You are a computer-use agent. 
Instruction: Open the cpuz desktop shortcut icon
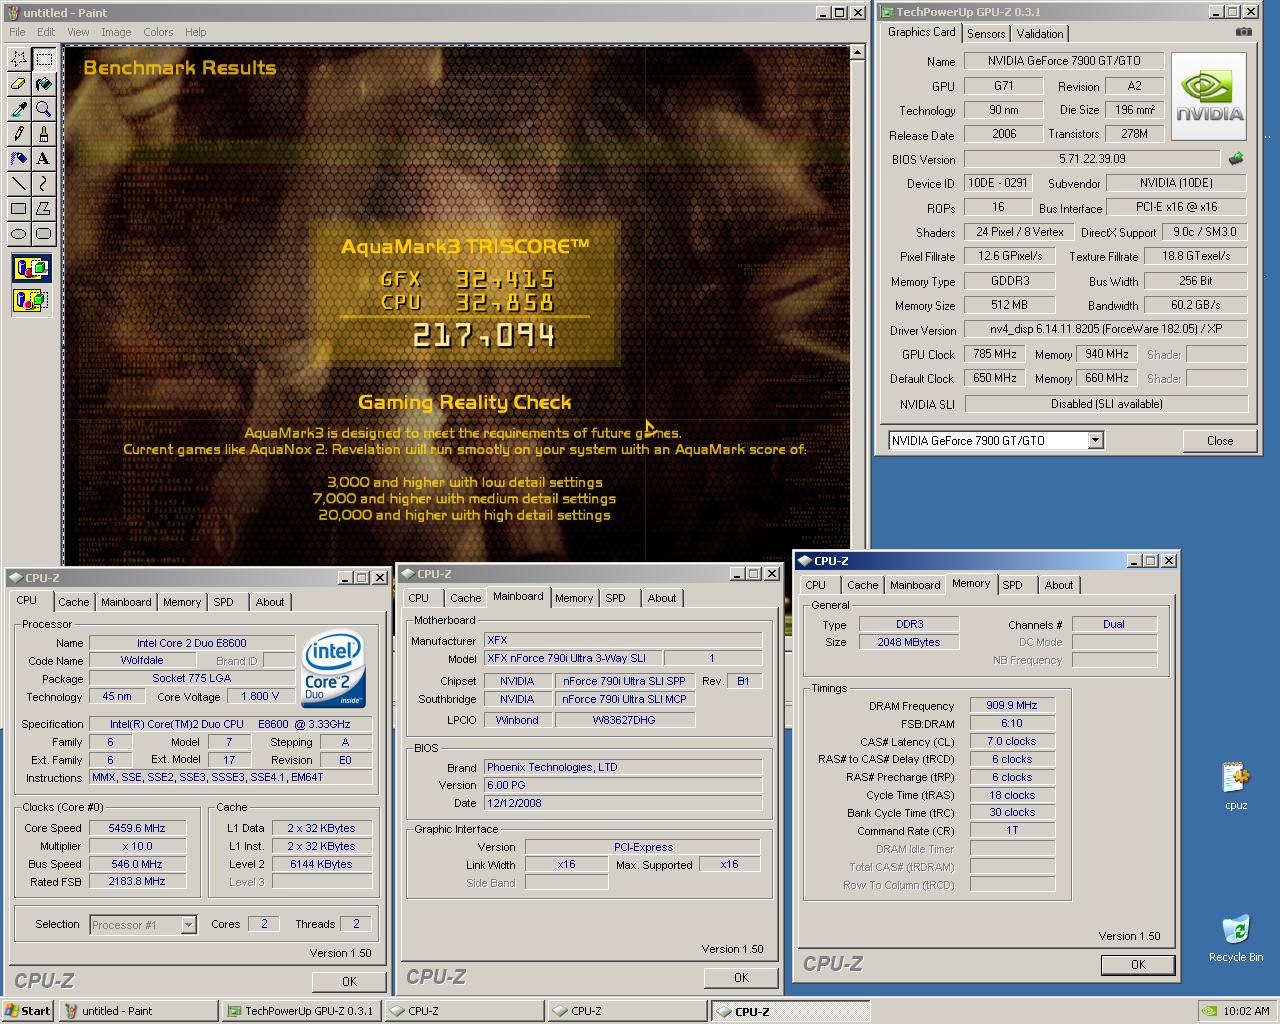pos(1236,786)
